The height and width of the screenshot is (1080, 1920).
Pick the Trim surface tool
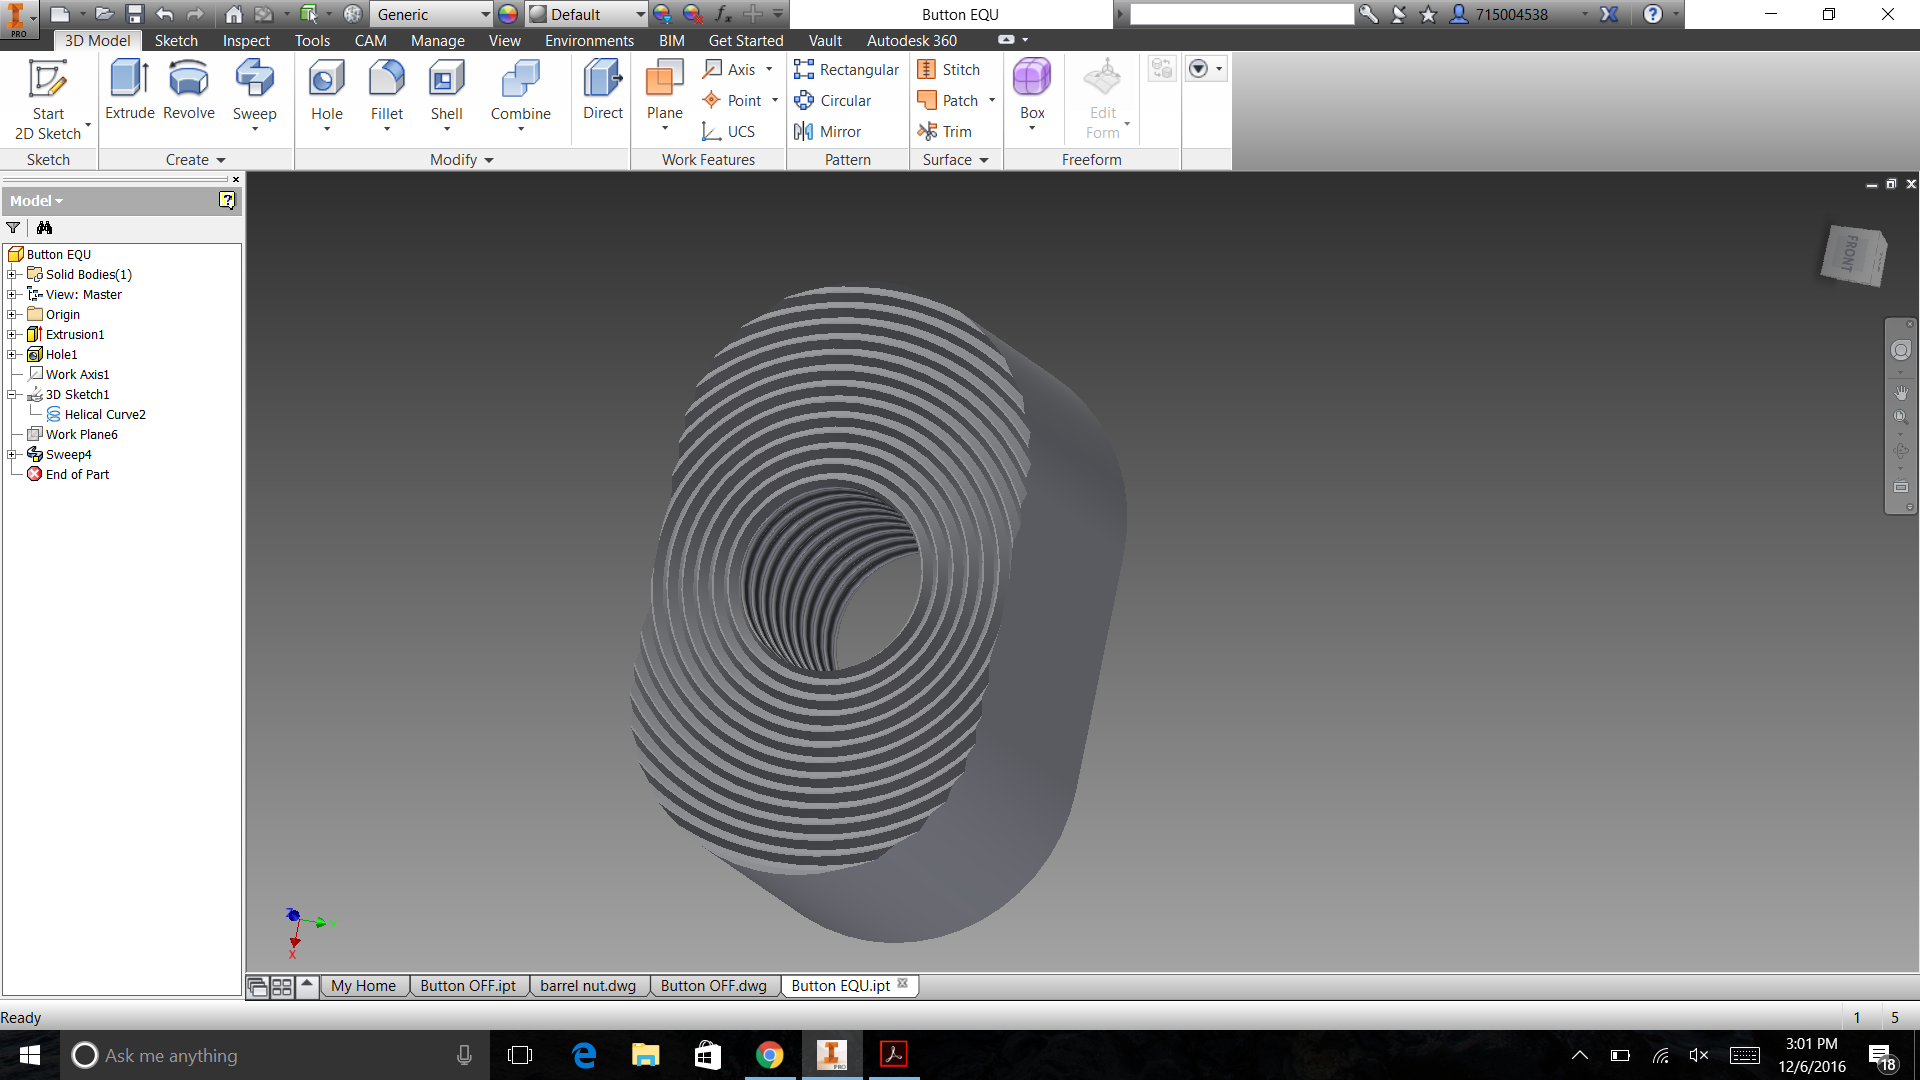[944, 131]
